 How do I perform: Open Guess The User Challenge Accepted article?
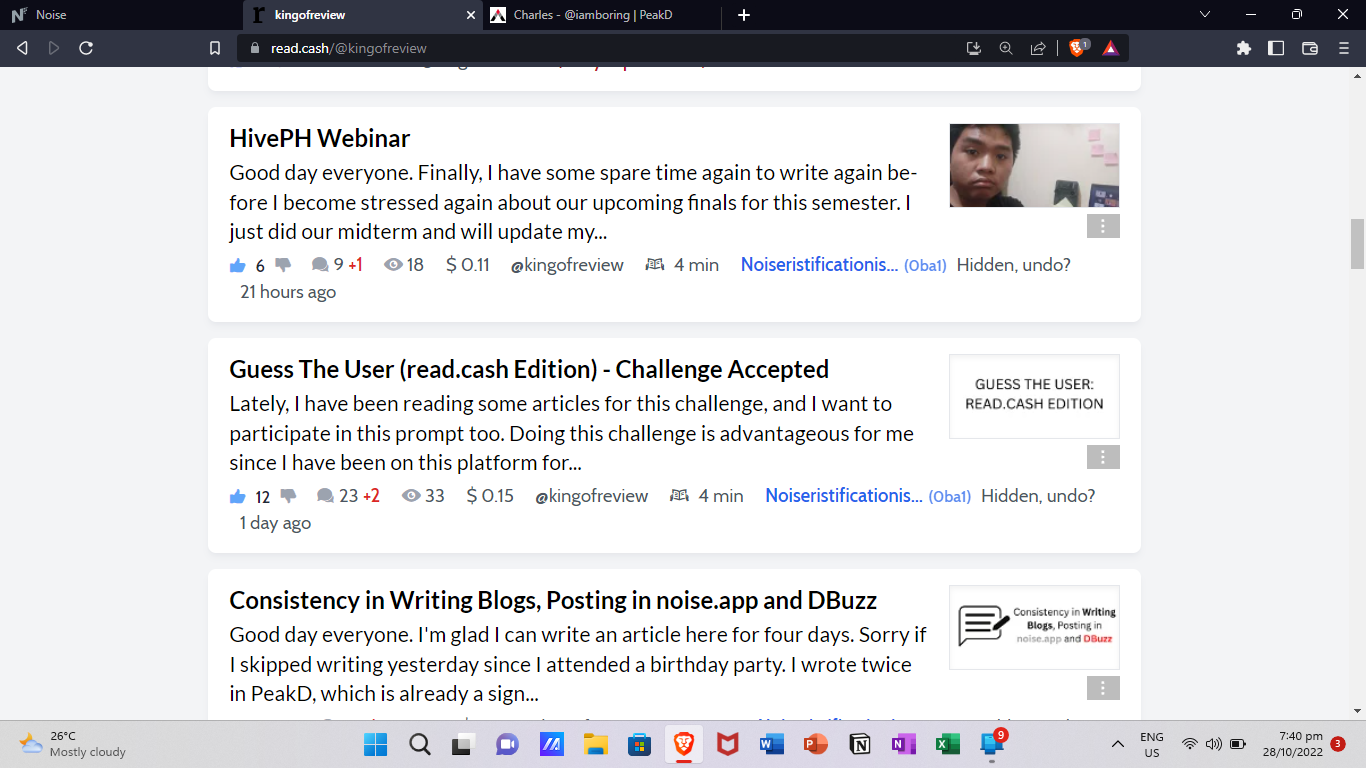click(x=529, y=369)
